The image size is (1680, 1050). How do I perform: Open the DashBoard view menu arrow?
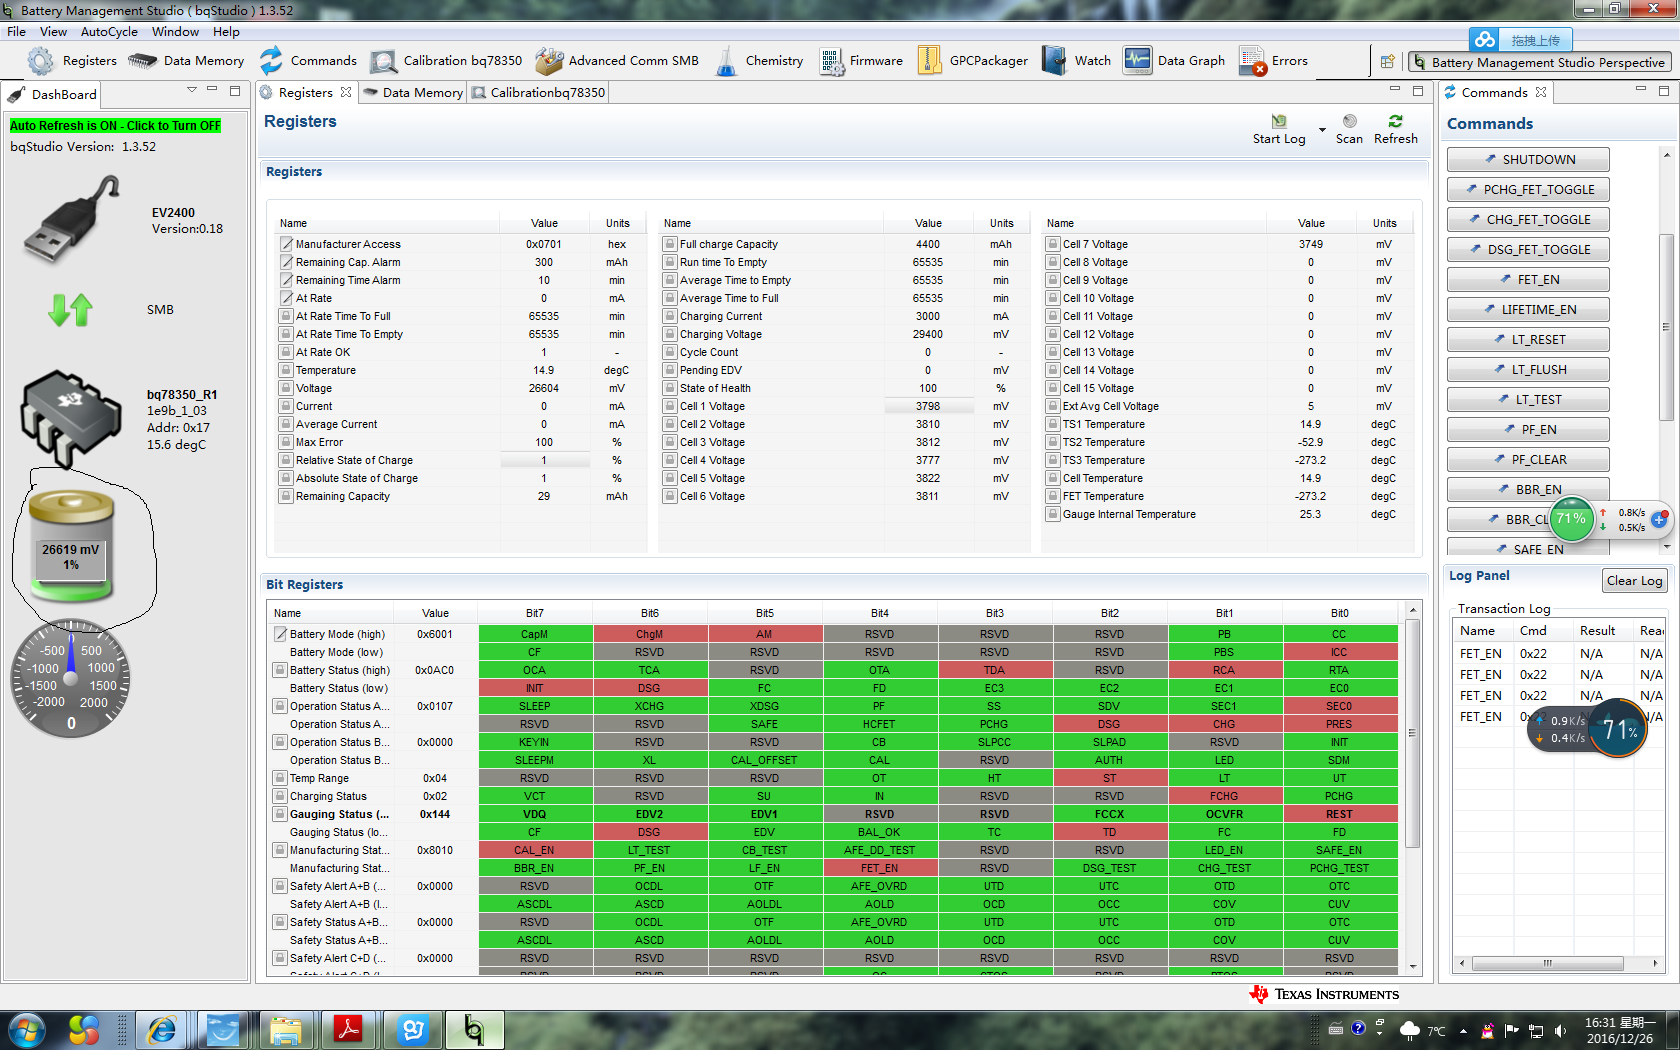tap(192, 90)
